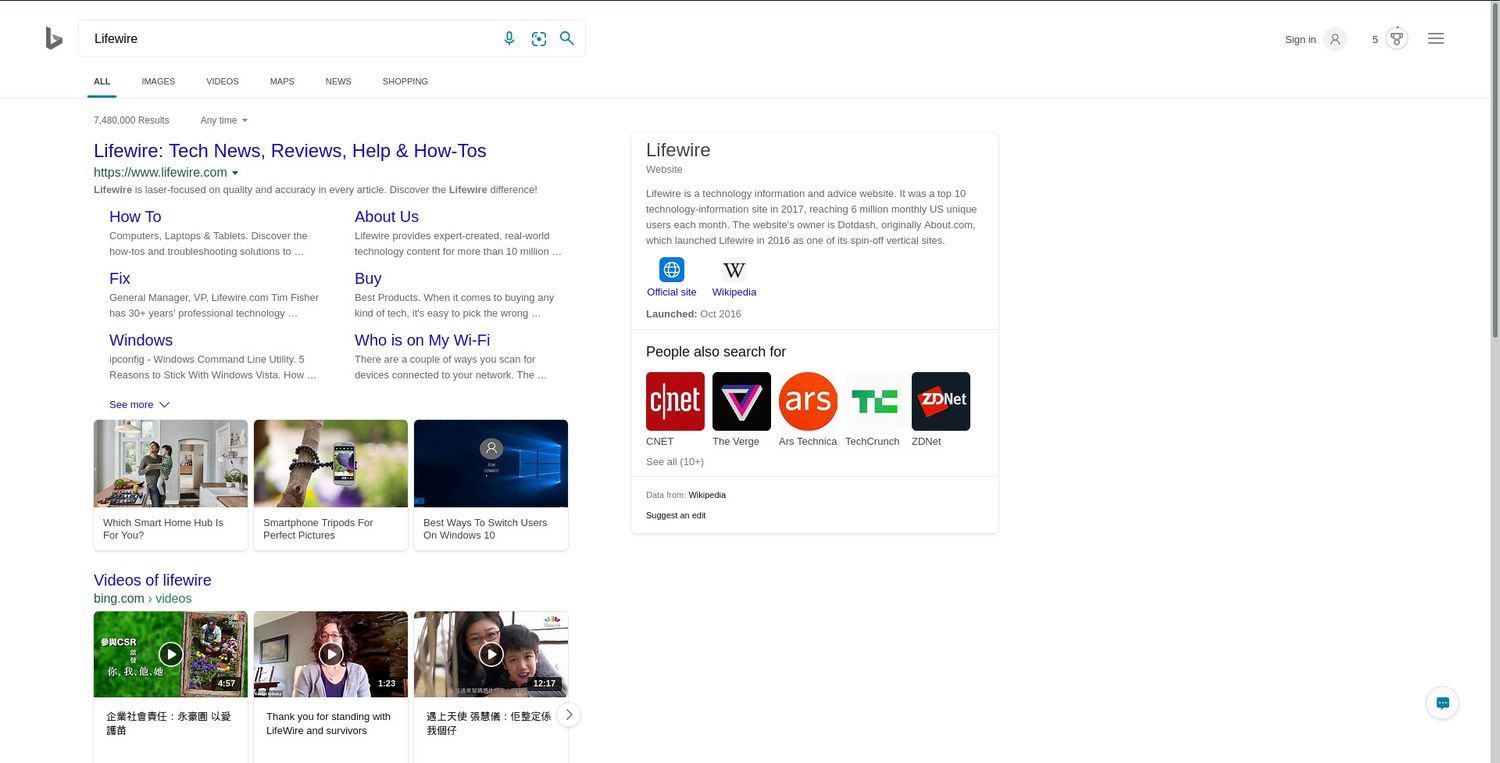Image resolution: width=1500 pixels, height=763 pixels.
Task: Open the hamburger settings menu
Action: tap(1436, 39)
